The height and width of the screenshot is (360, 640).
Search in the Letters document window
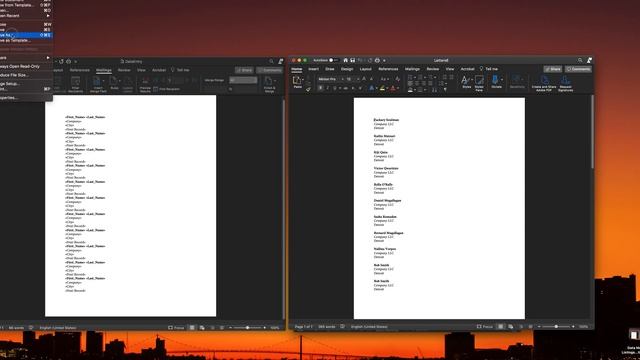(x=580, y=60)
